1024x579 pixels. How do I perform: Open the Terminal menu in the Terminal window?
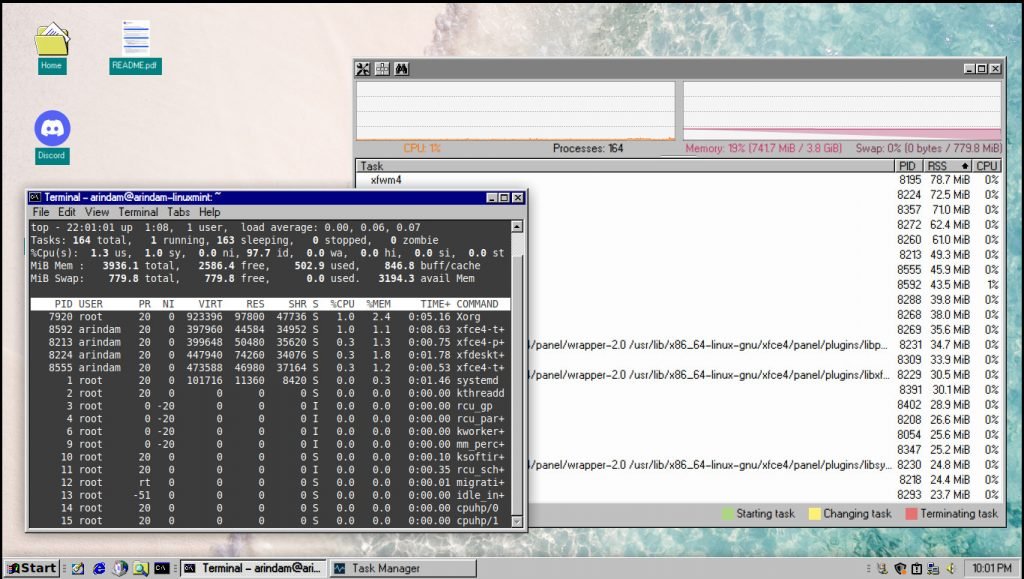click(139, 212)
